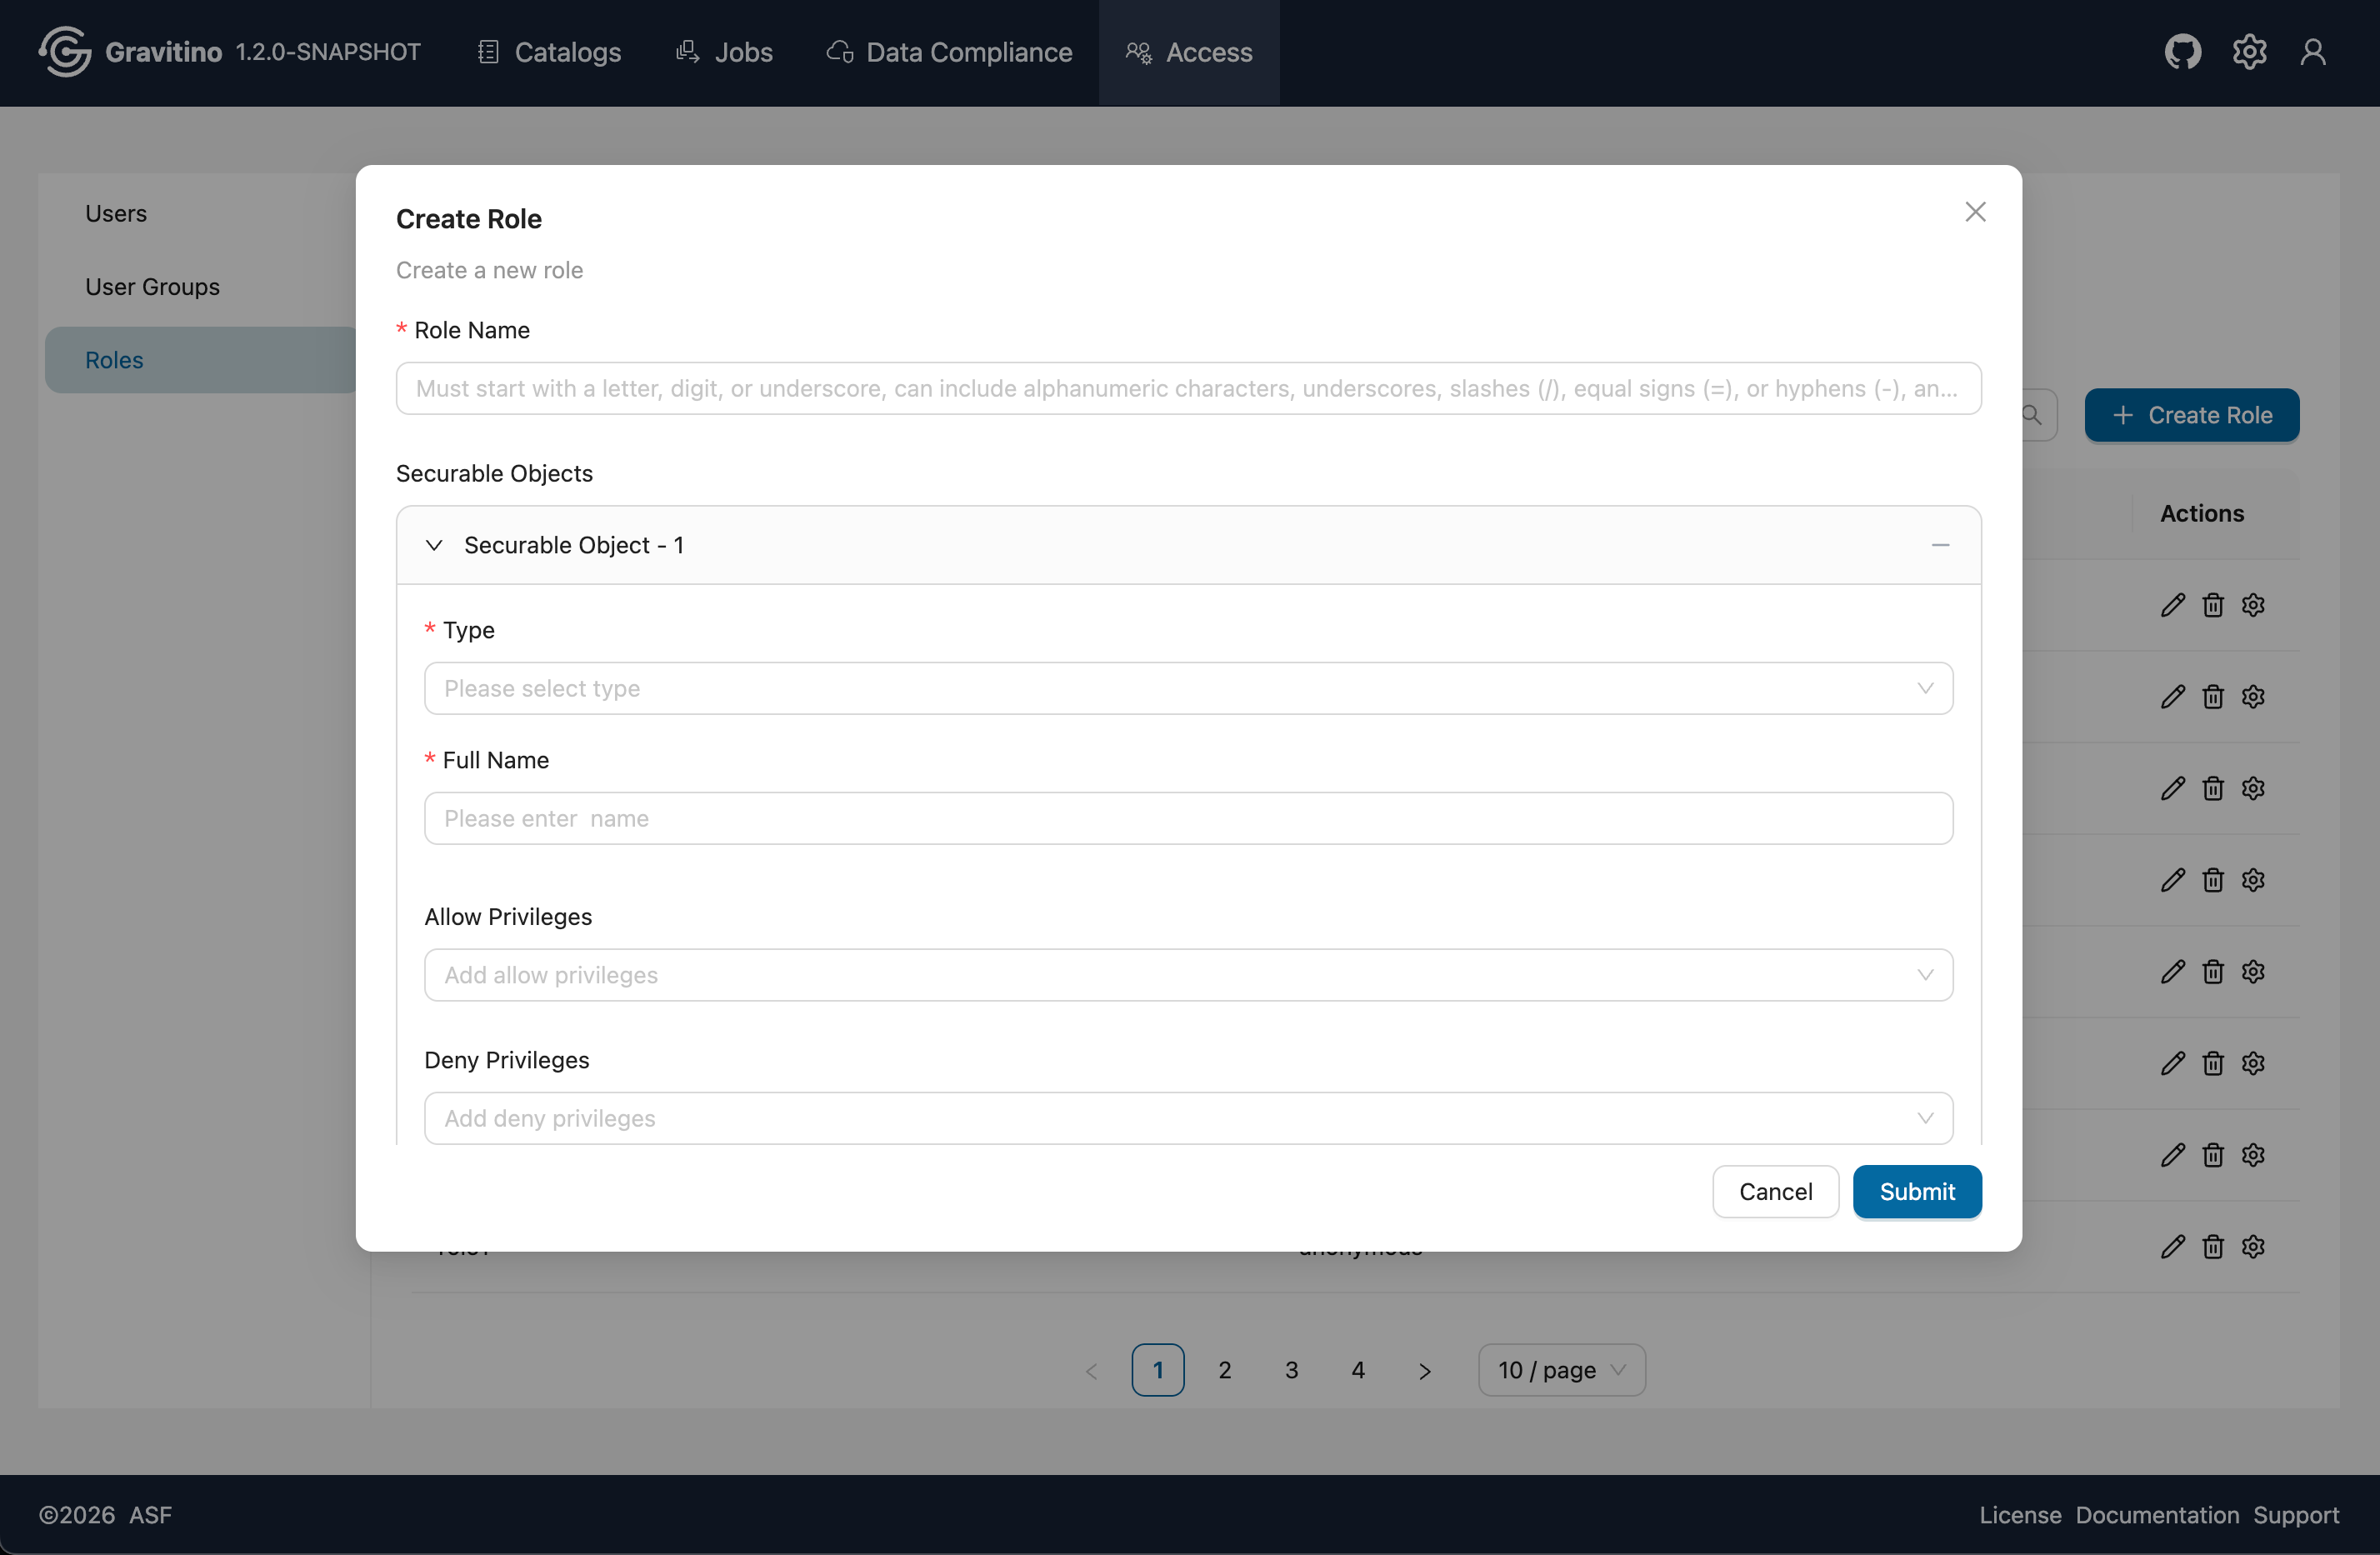The width and height of the screenshot is (2380, 1555).
Task: Open the GitHub repository icon
Action: pyautogui.click(x=2182, y=52)
